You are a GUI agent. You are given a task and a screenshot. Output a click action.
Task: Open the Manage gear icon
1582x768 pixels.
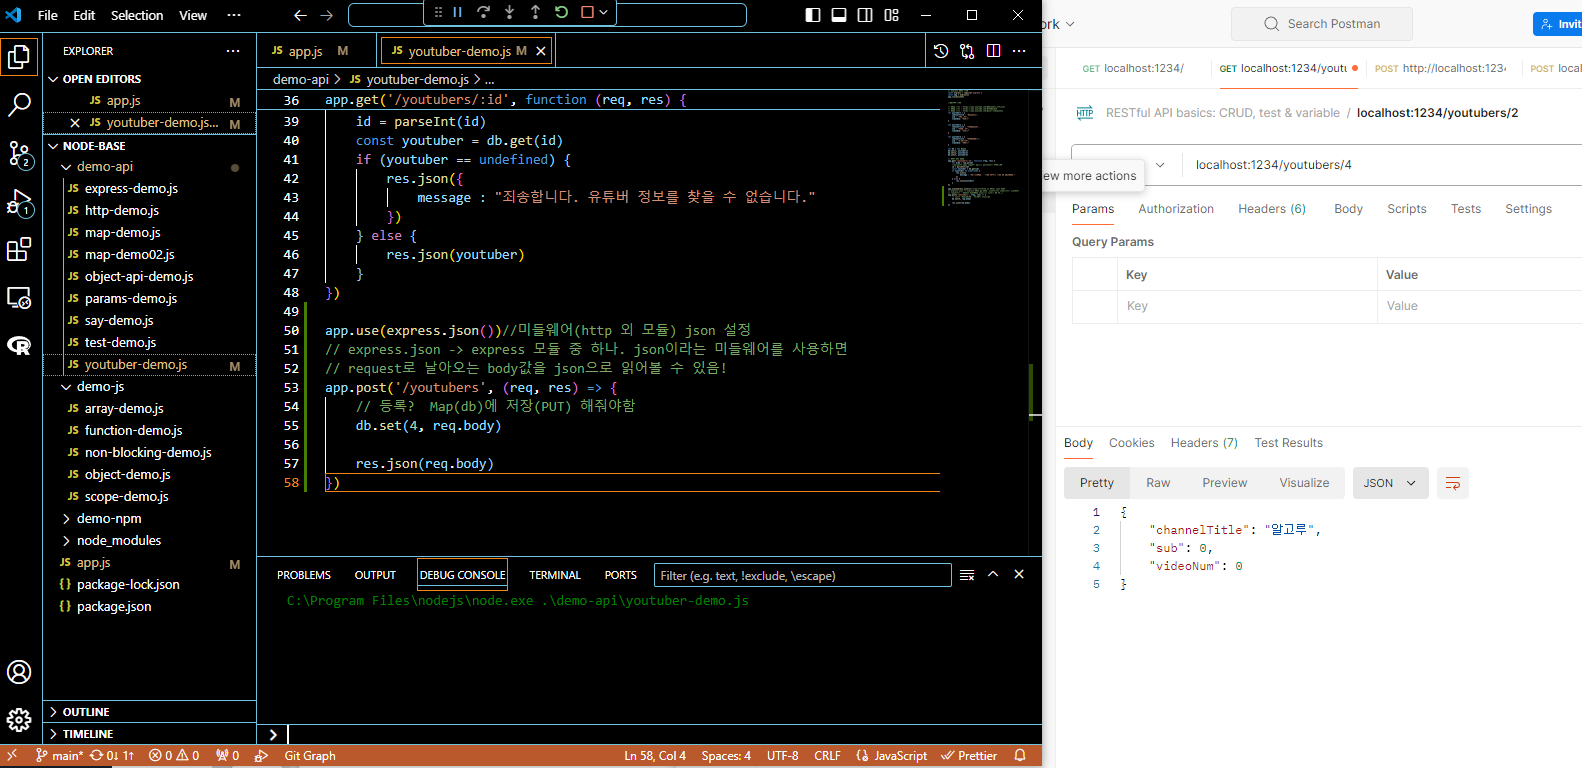pyautogui.click(x=19, y=720)
